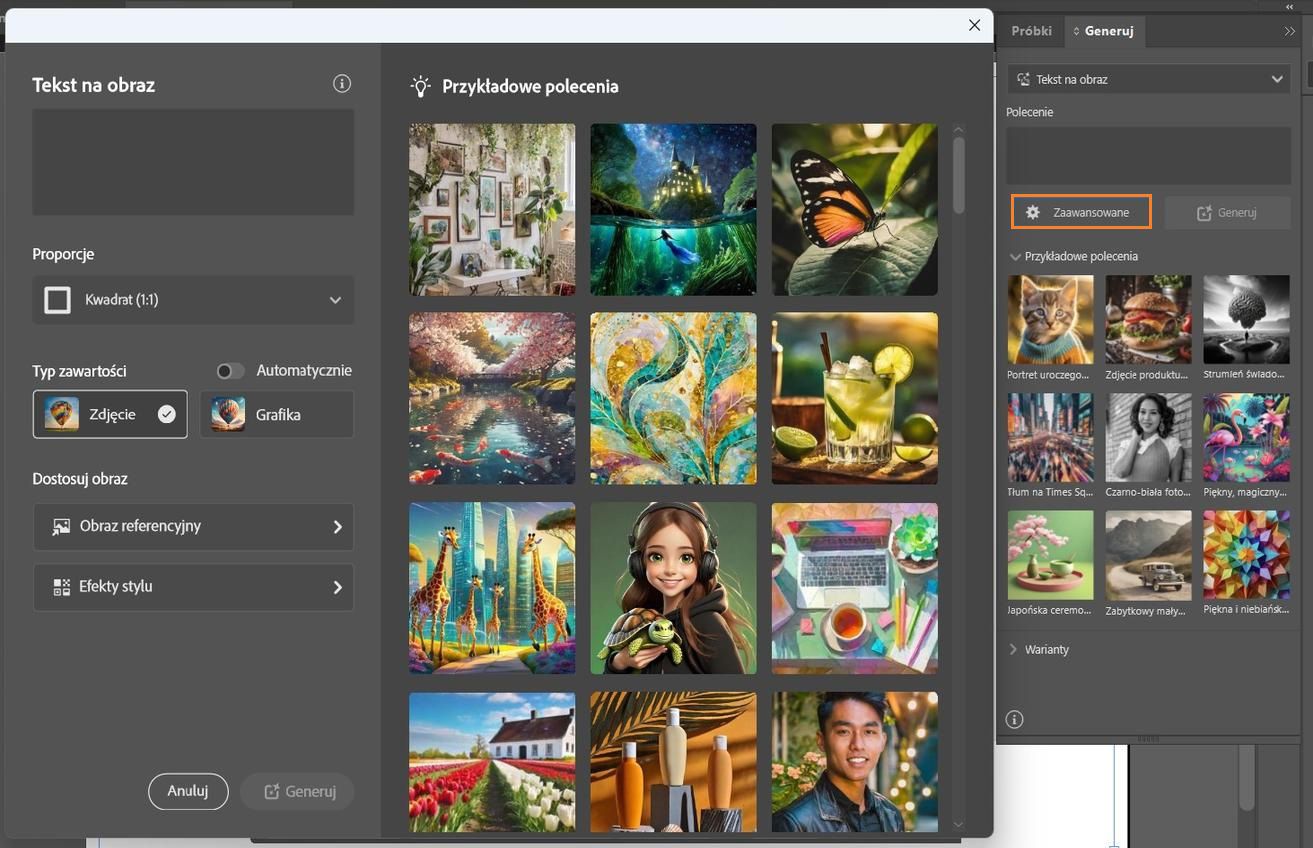The image size is (1313, 848).
Task: Select the Strumień świado... brain tree thumbnail
Action: [1246, 320]
